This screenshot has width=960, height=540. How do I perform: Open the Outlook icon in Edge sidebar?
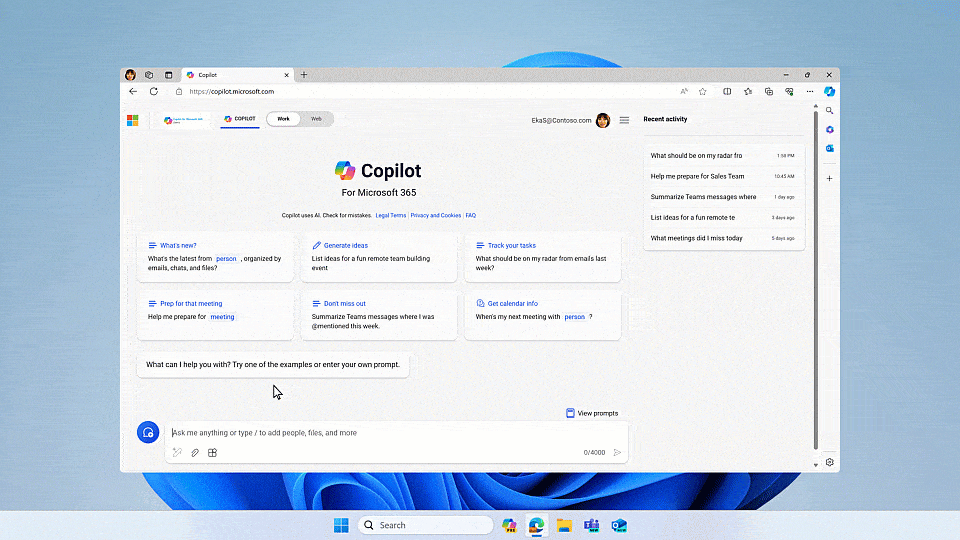tap(829, 148)
